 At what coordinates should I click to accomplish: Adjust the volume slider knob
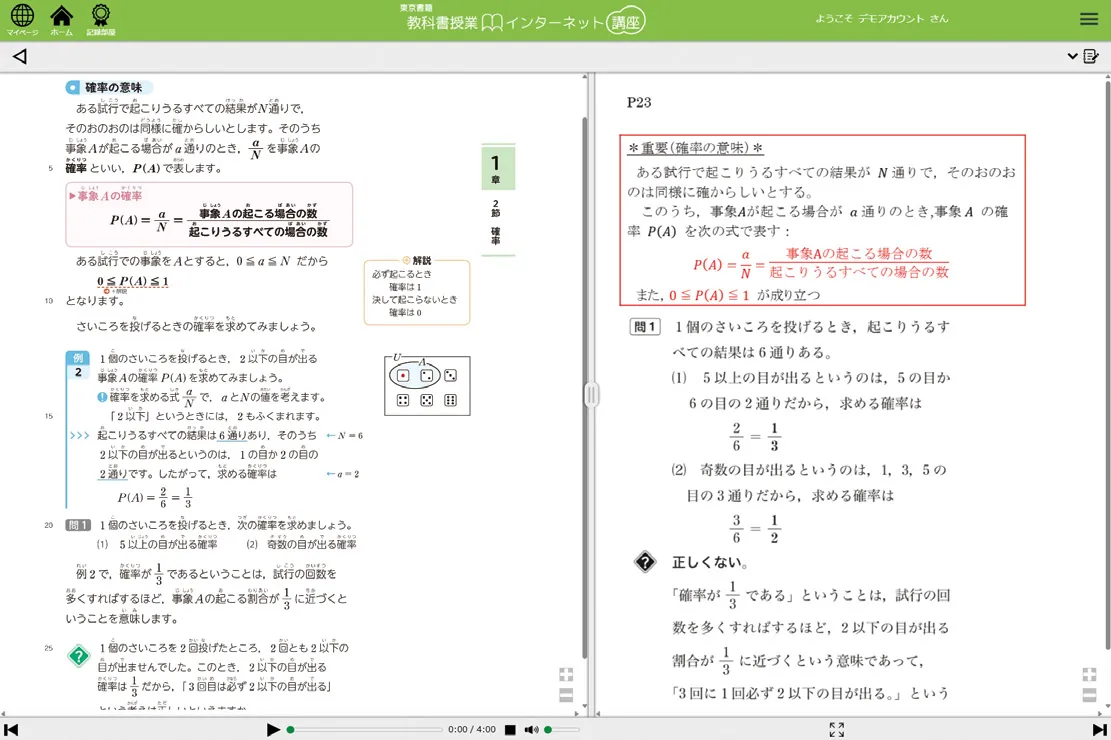[548, 729]
